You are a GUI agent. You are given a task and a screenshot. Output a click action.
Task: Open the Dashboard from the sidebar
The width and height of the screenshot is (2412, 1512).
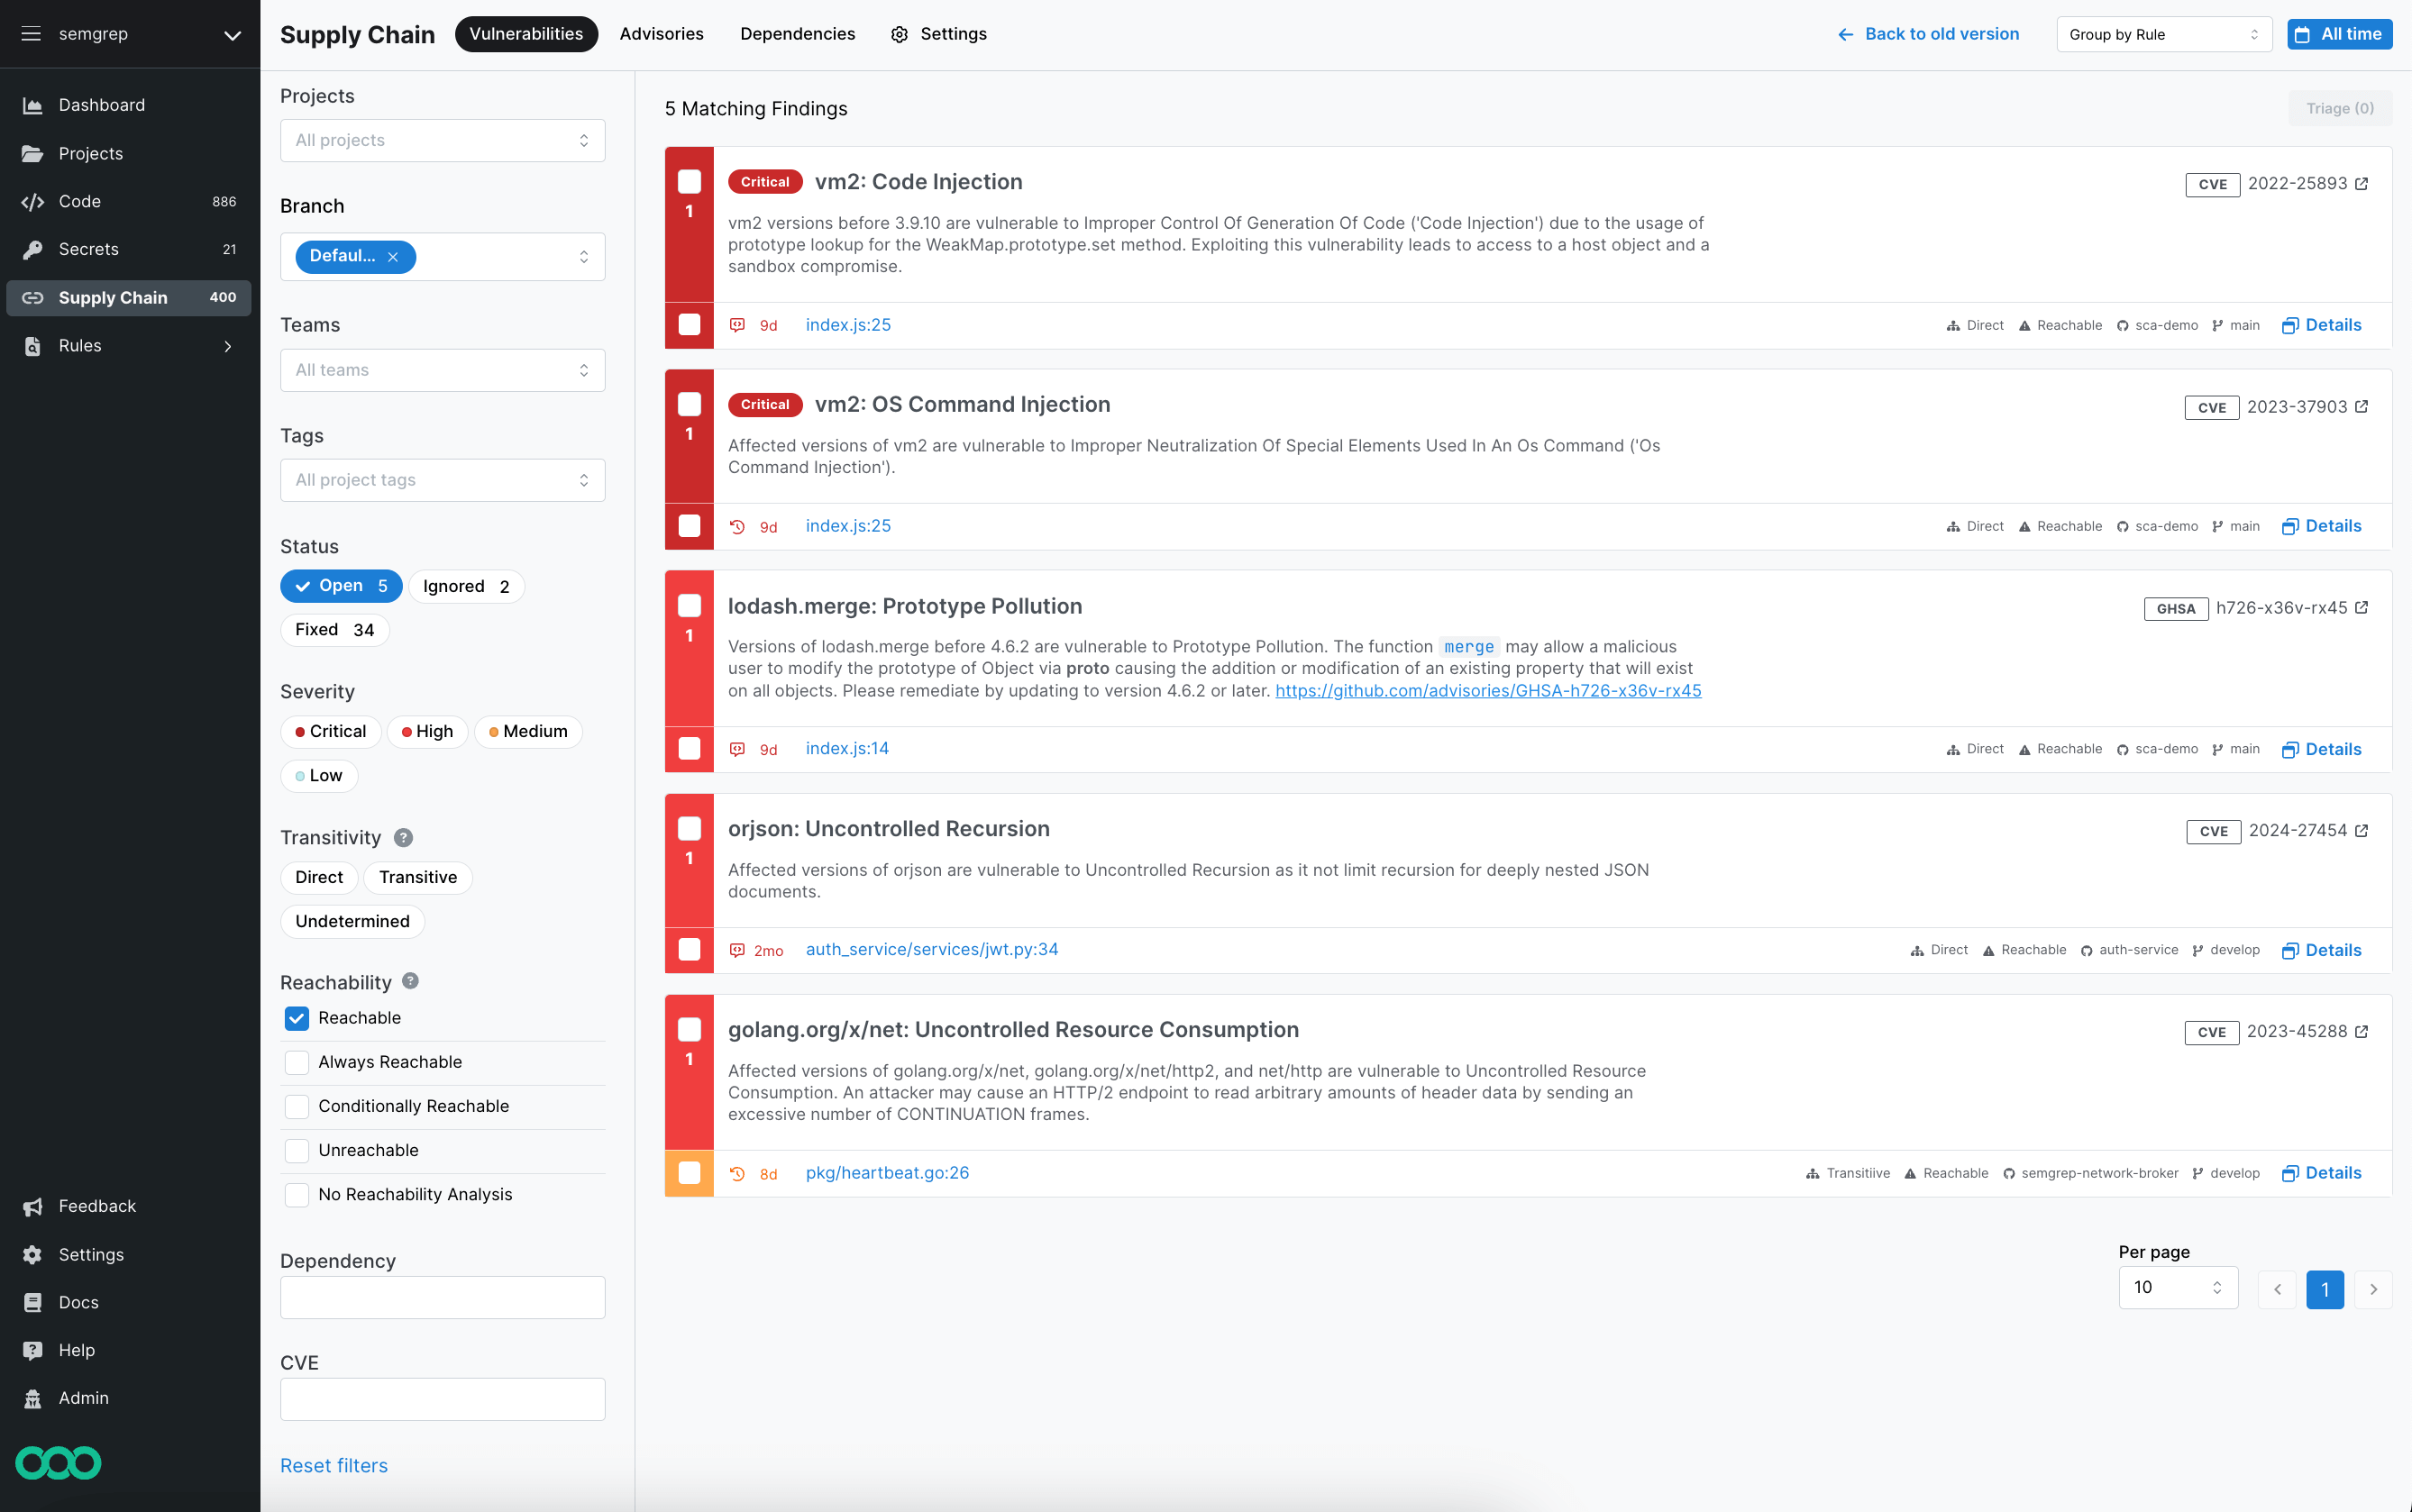coord(104,105)
